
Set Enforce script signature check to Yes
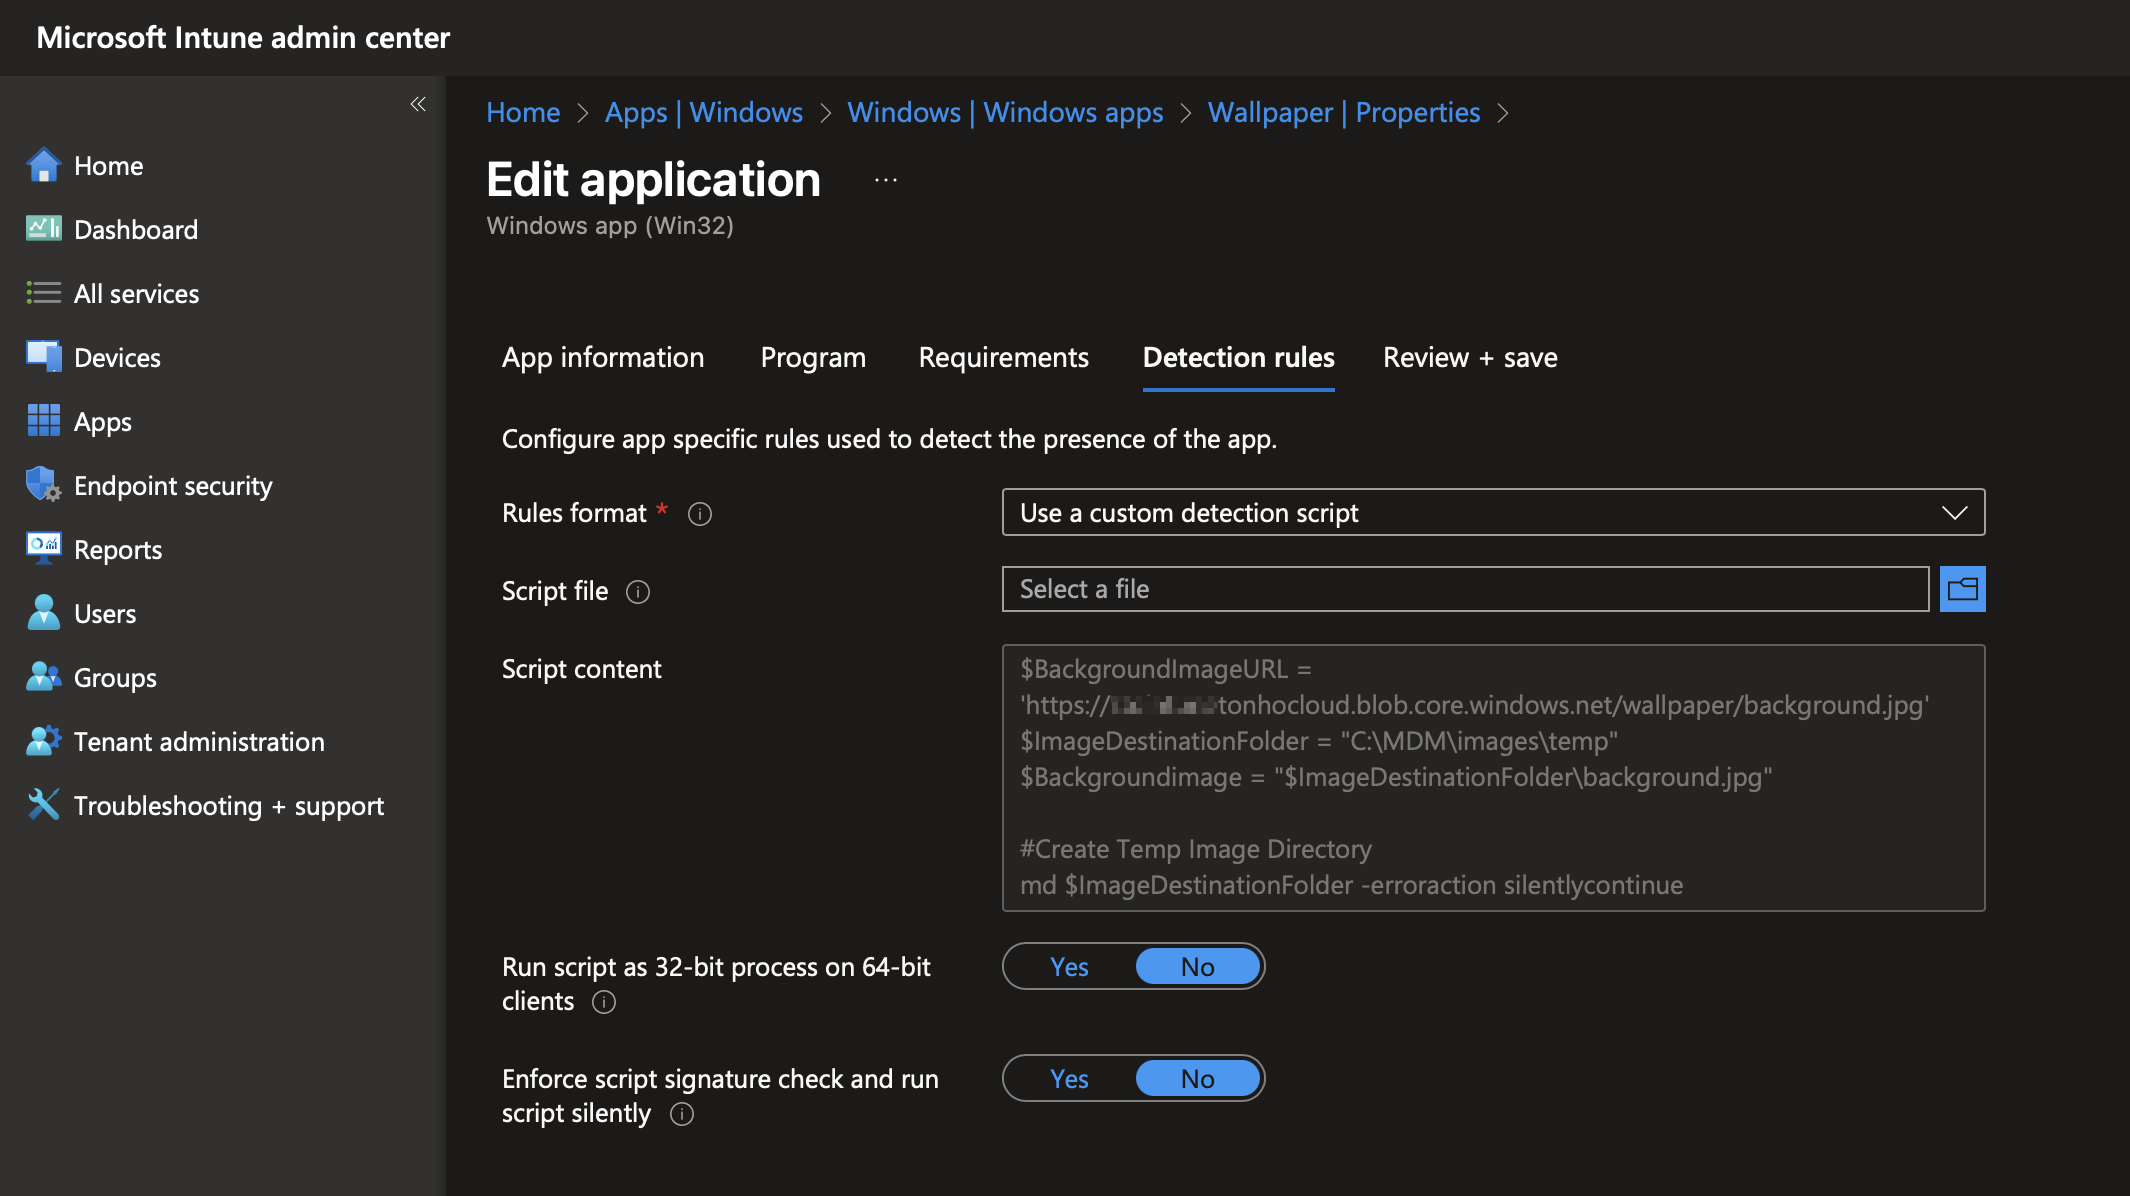click(x=1069, y=1079)
